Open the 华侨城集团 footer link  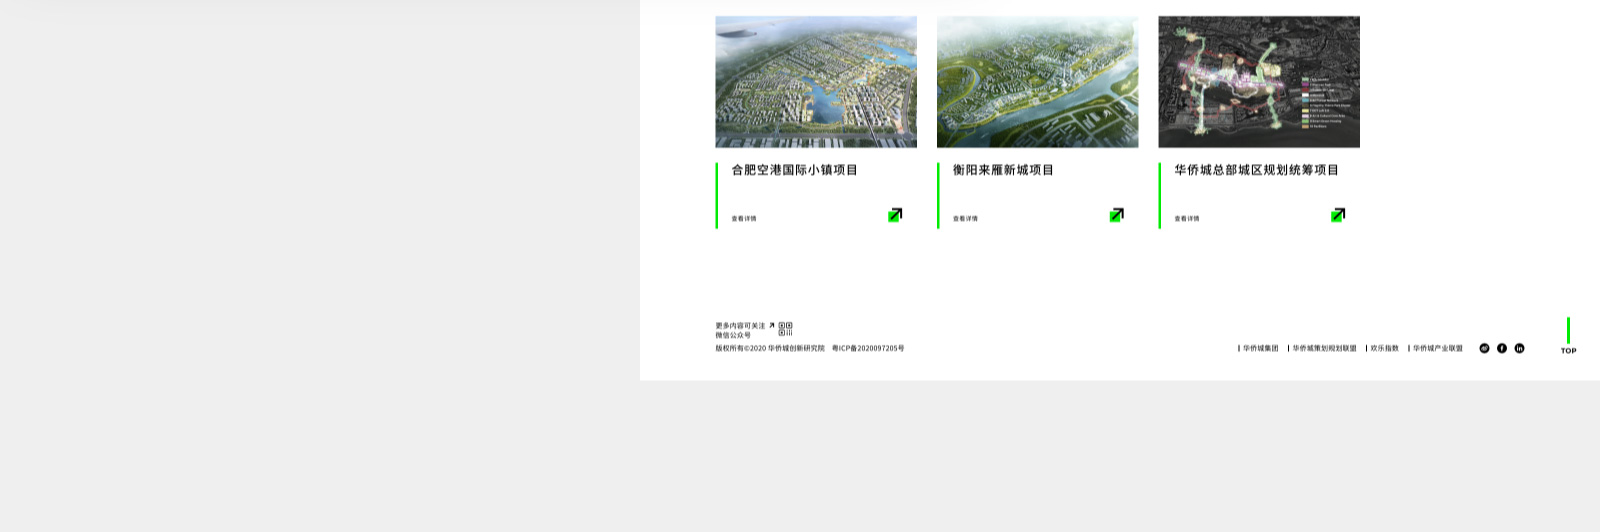(x=1260, y=348)
